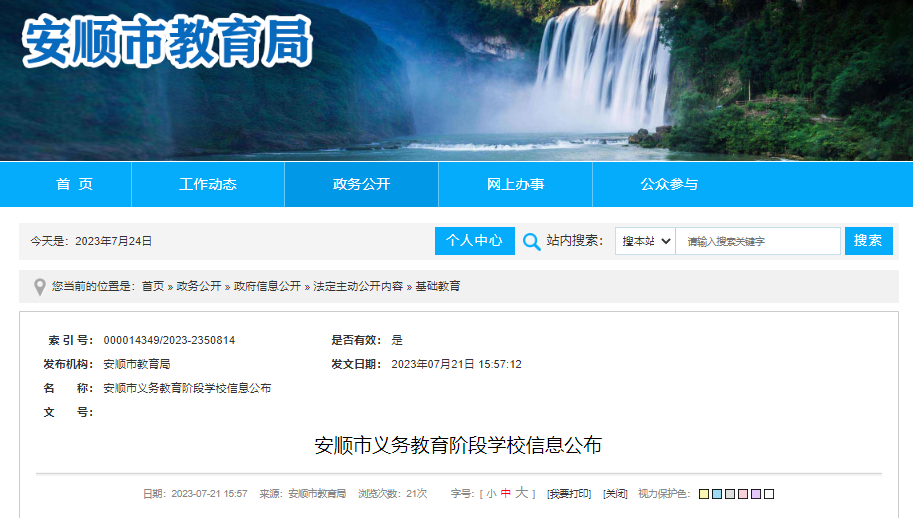Go to 首页 in the navigation bar
This screenshot has height=518, width=913.
[x=75, y=185]
